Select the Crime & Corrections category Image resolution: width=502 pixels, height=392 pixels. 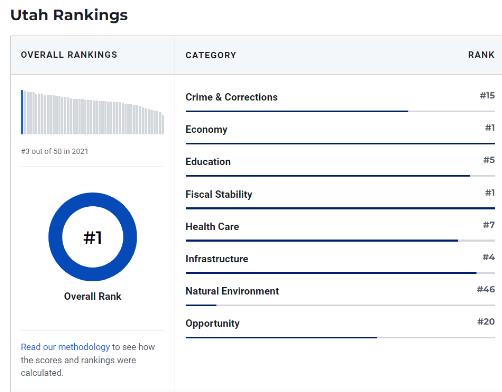(231, 97)
